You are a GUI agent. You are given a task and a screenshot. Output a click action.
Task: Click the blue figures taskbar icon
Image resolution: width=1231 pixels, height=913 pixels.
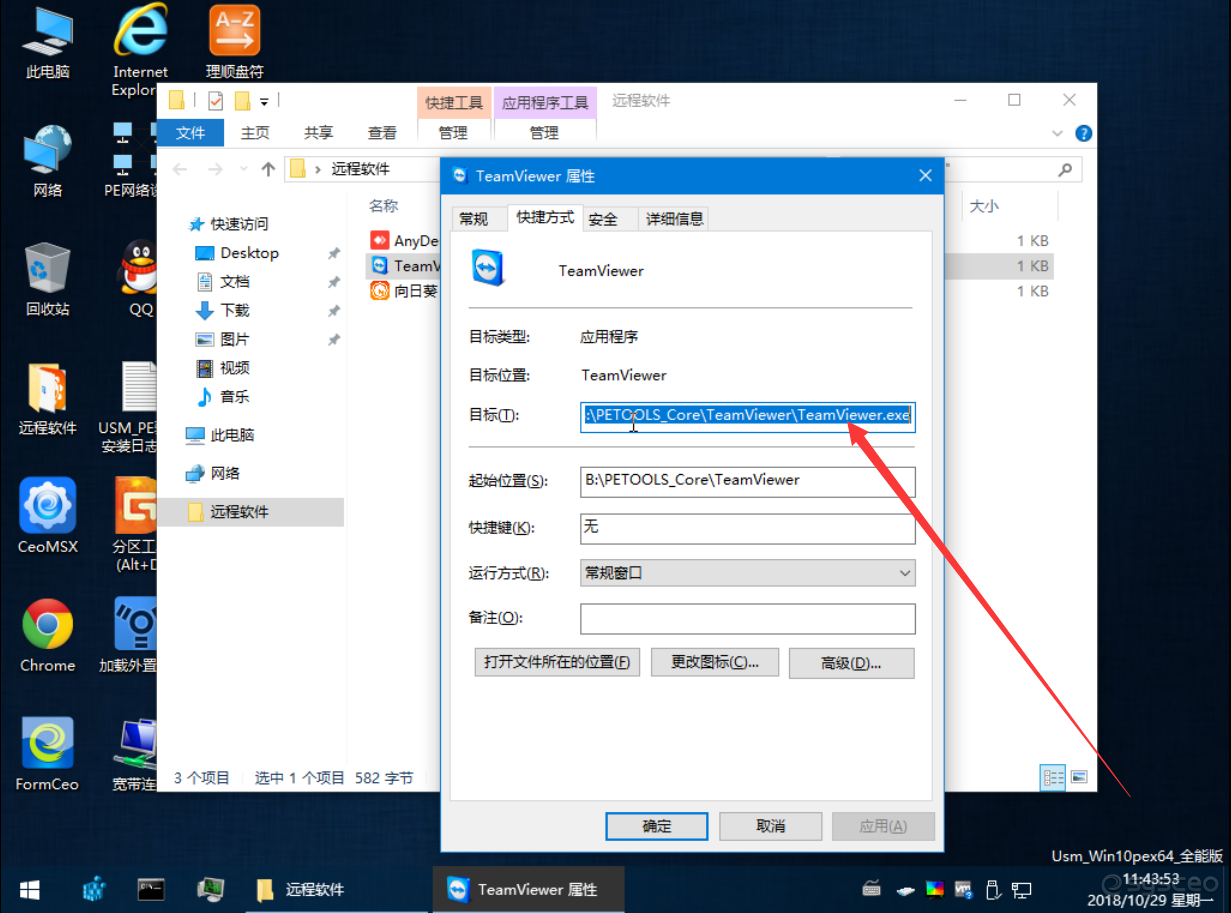pos(93,888)
